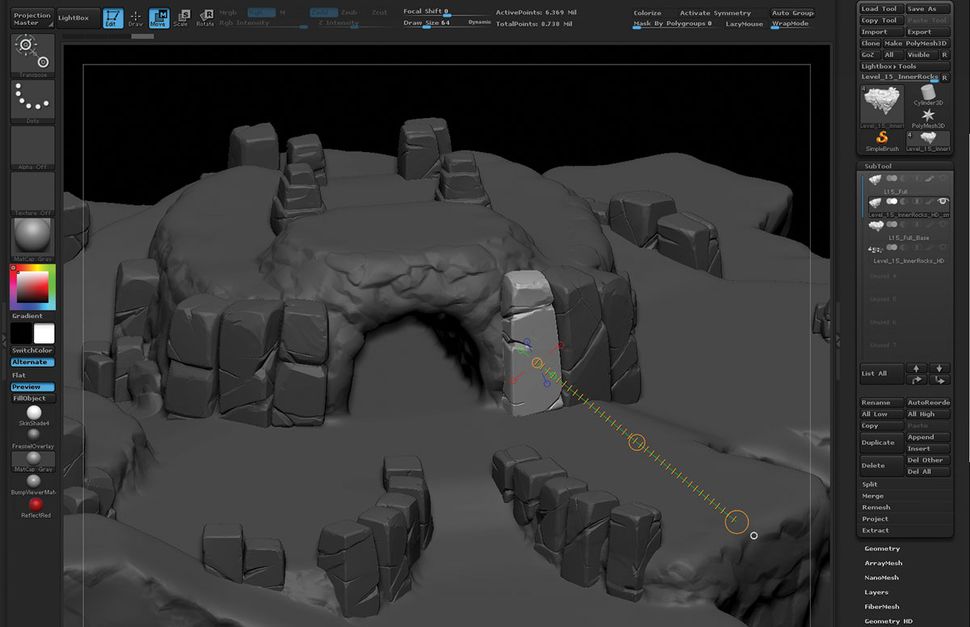Select the Rotate mode icon
The image size is (970, 627).
click(207, 17)
